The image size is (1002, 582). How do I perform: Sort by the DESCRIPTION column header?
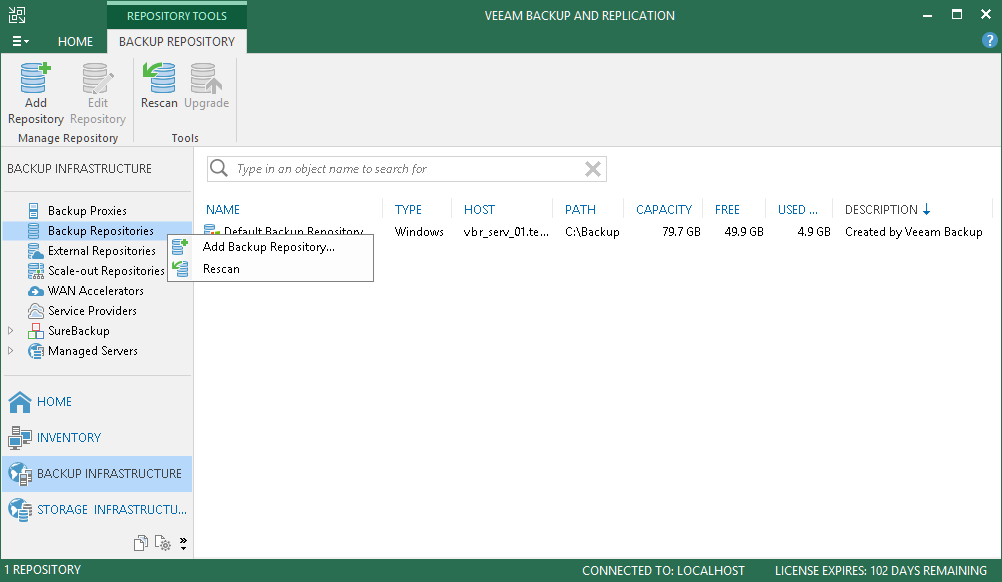[x=881, y=210]
